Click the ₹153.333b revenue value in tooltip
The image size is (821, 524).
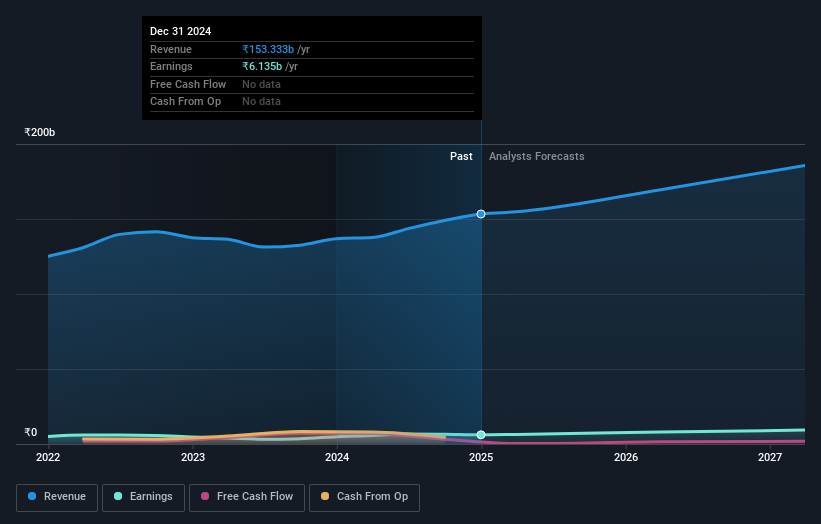[268, 49]
